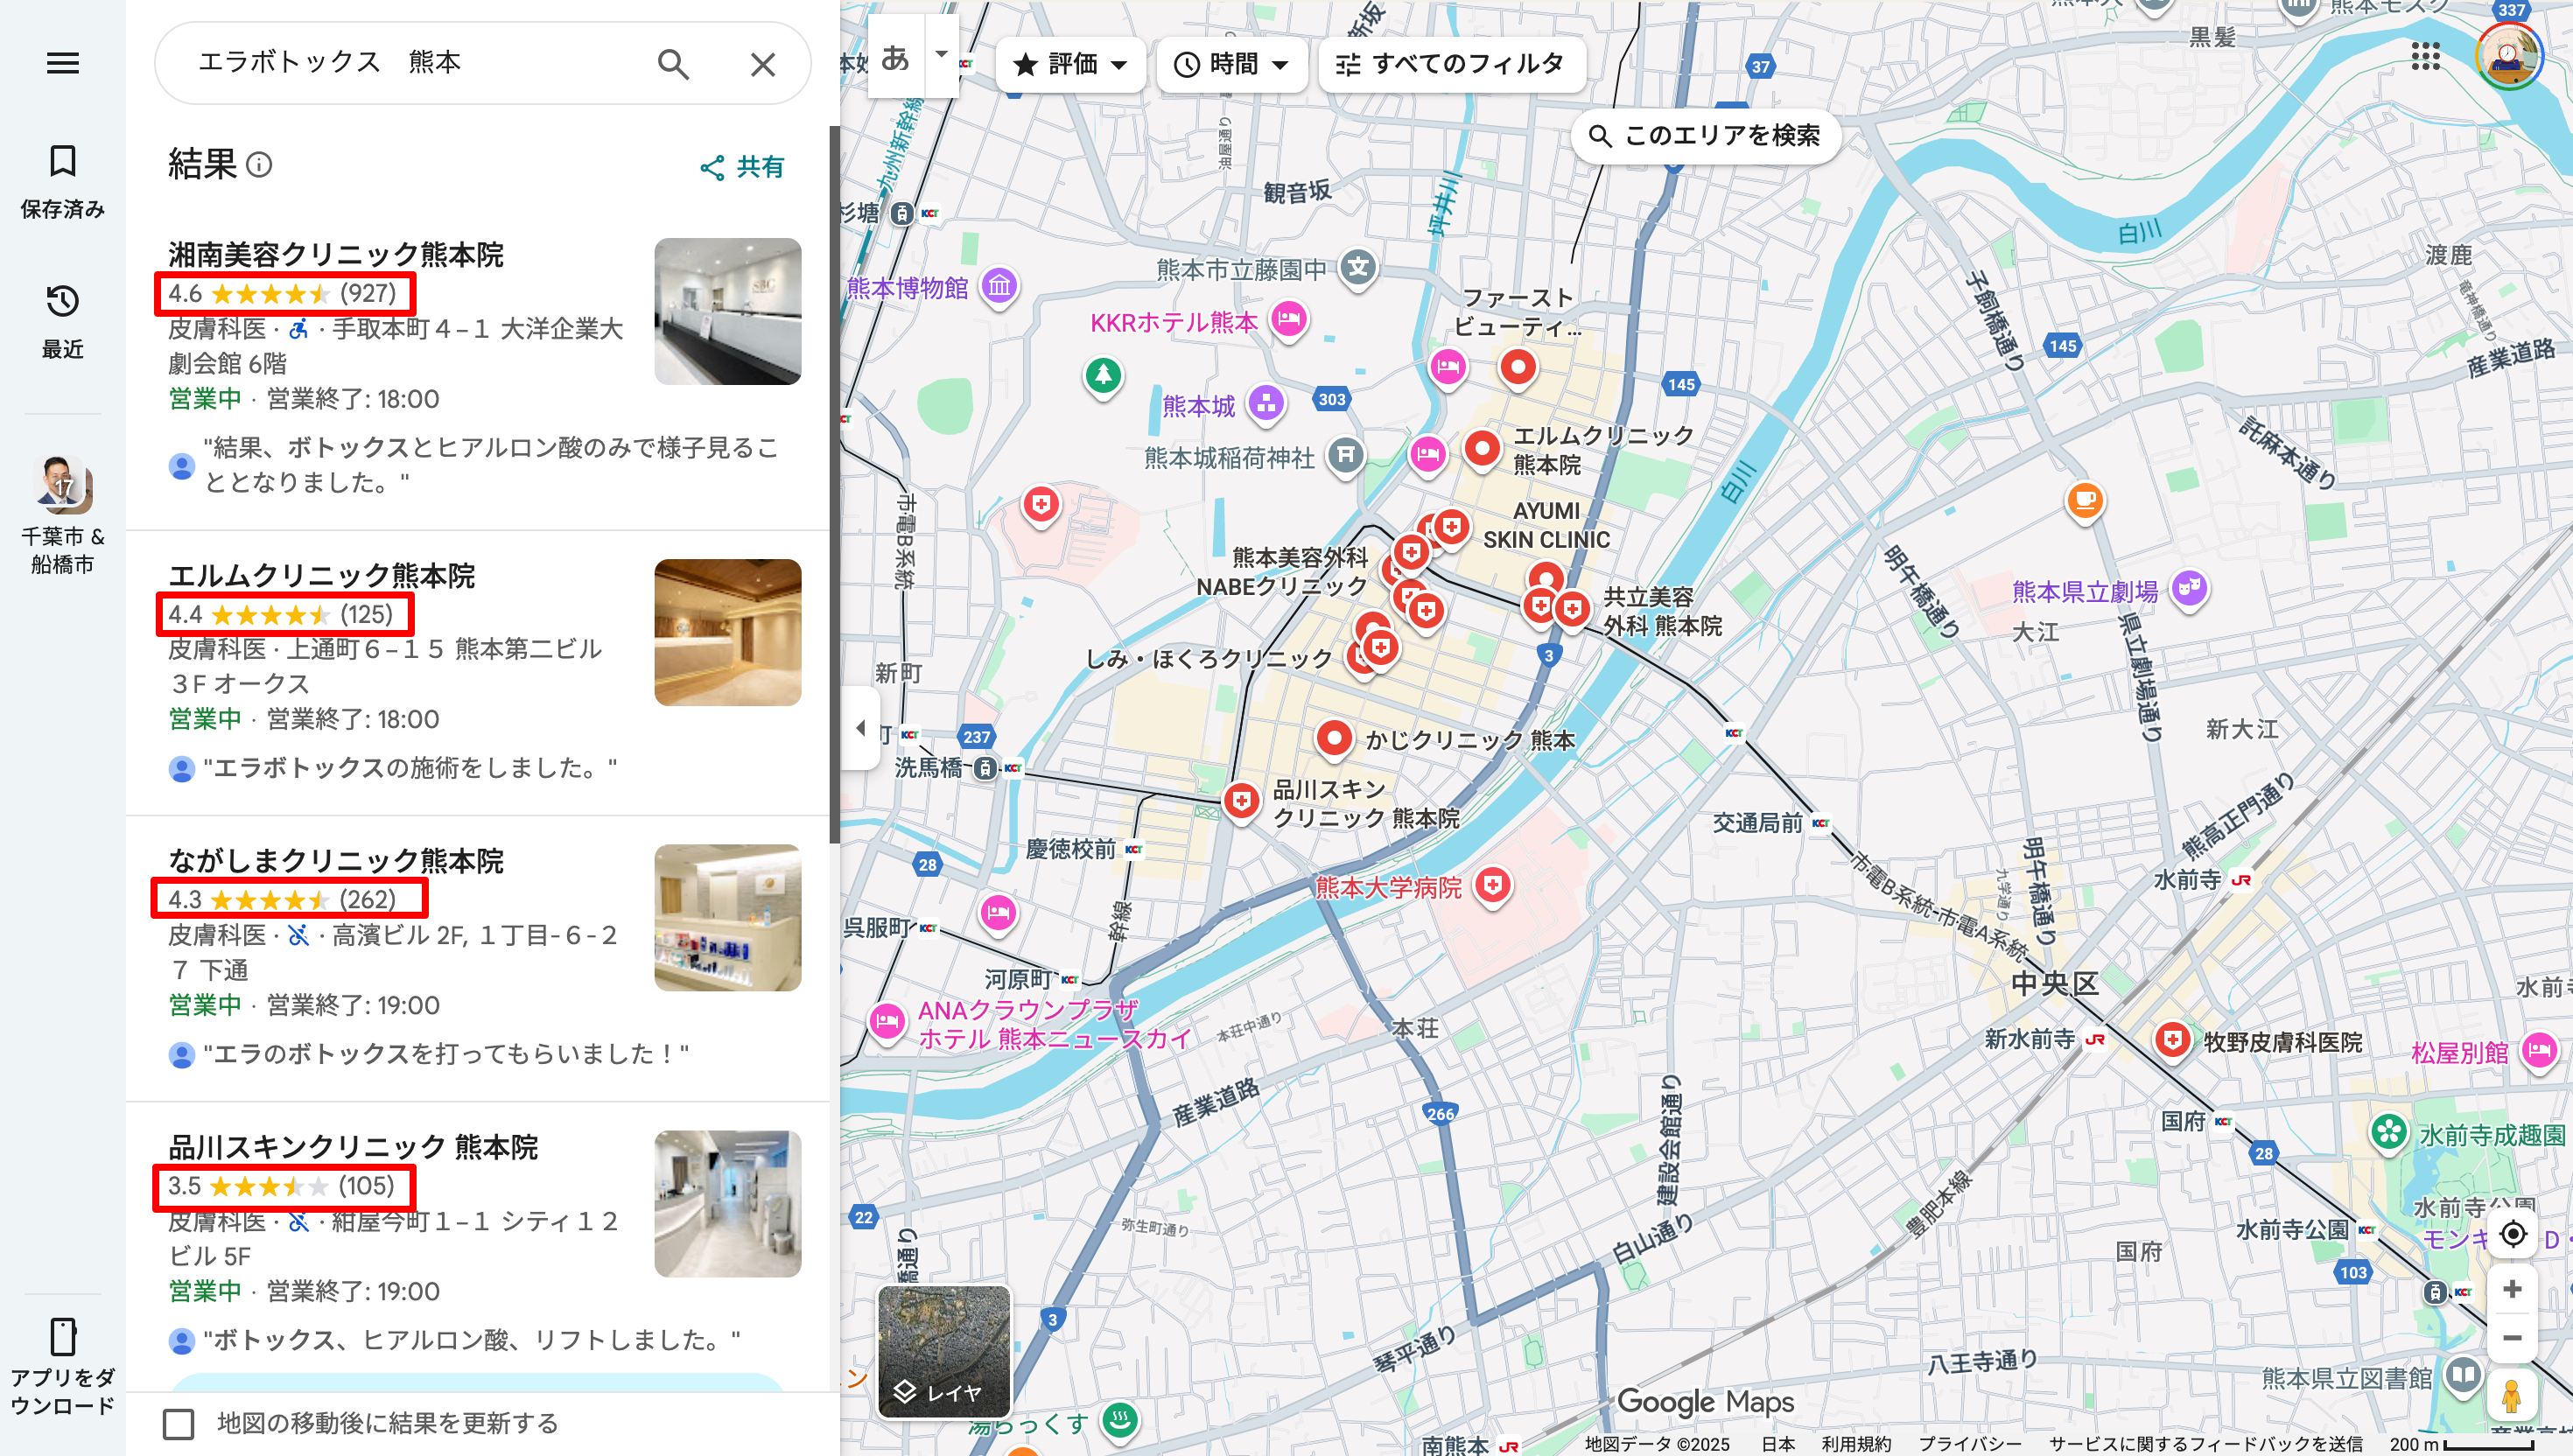
Task: Click the 結果 info icon
Action: pos(259,164)
